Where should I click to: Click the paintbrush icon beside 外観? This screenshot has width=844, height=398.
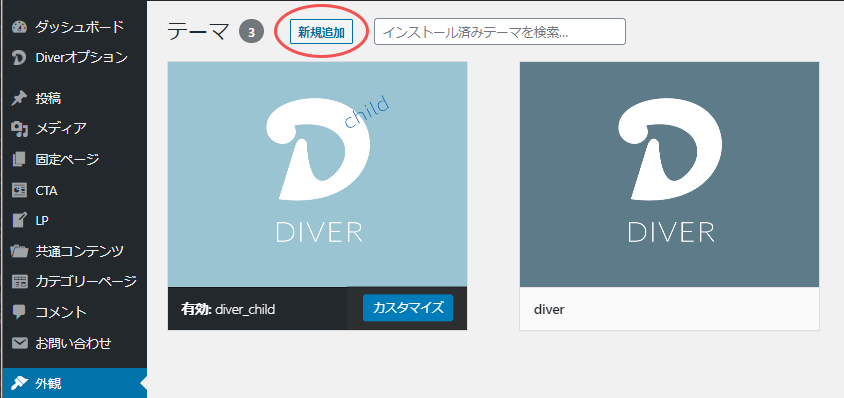19,383
